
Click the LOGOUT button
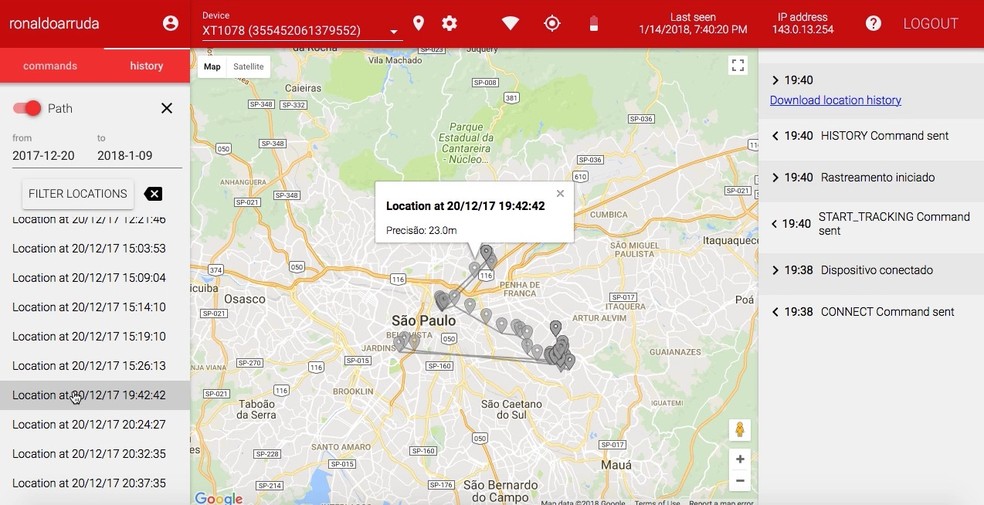click(x=931, y=24)
